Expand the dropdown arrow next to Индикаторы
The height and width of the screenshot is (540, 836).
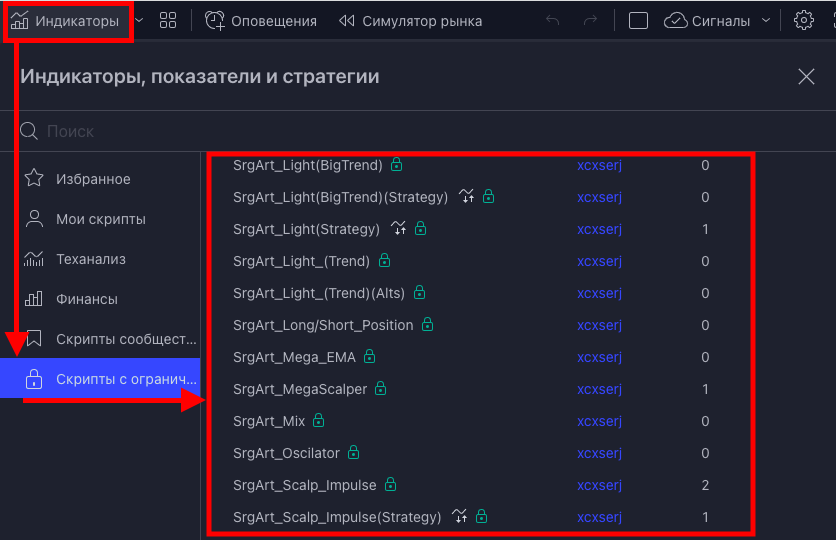click(x=139, y=21)
